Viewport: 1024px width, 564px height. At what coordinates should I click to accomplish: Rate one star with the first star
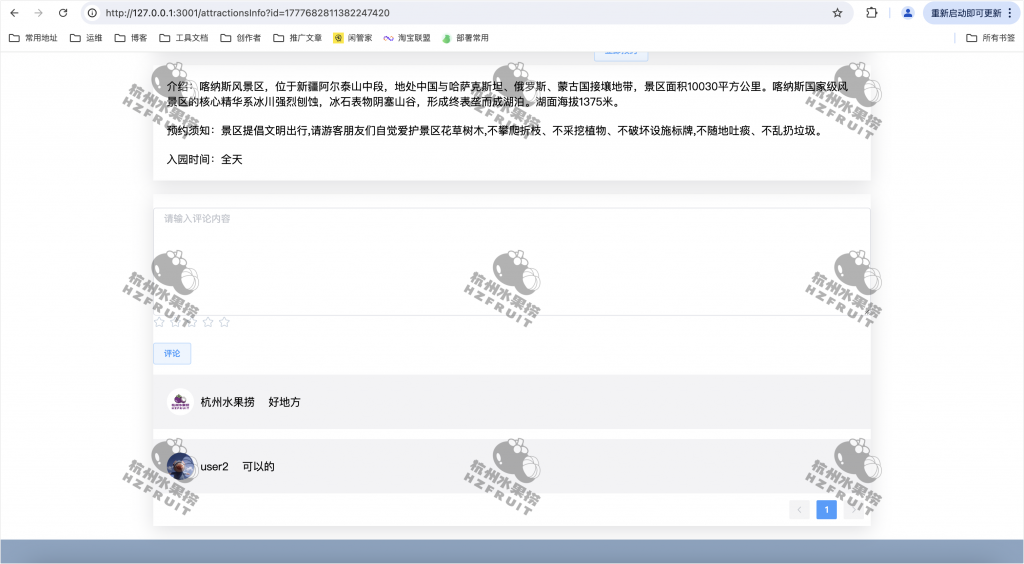tap(159, 322)
